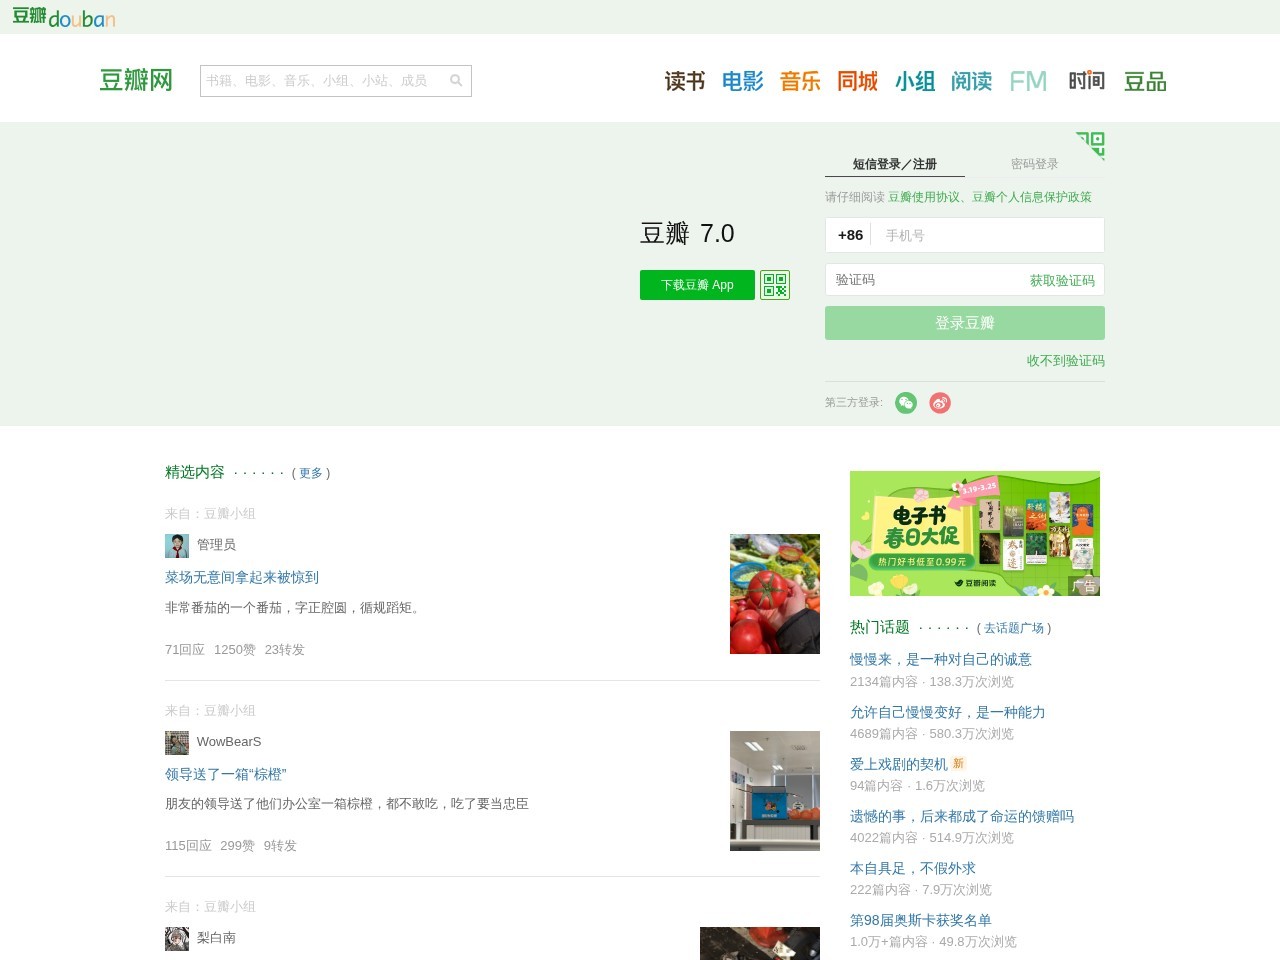Select Weibo third-party login icon
Screen dimensions: 1280x960
(x=940, y=403)
